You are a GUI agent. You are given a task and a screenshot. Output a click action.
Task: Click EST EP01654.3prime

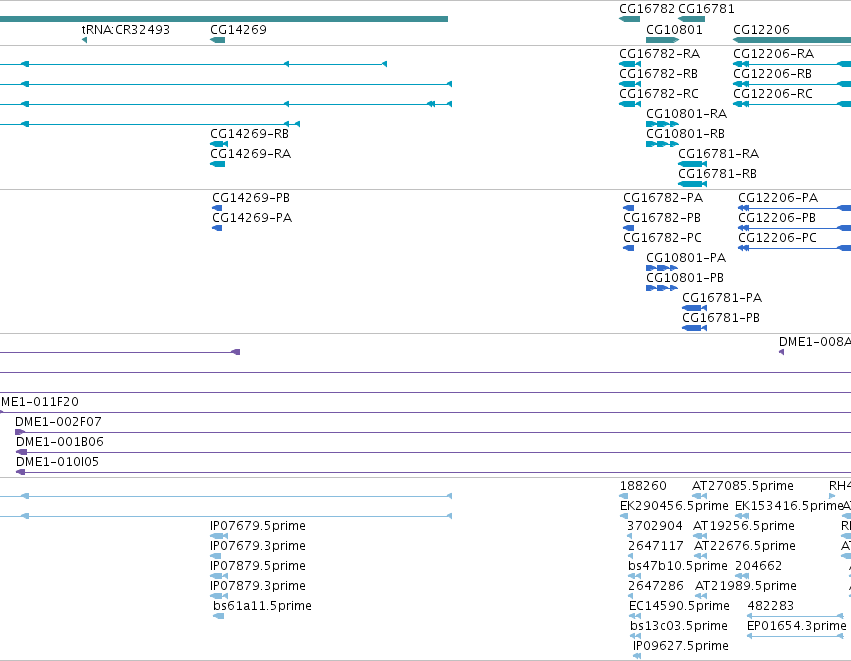click(797, 626)
